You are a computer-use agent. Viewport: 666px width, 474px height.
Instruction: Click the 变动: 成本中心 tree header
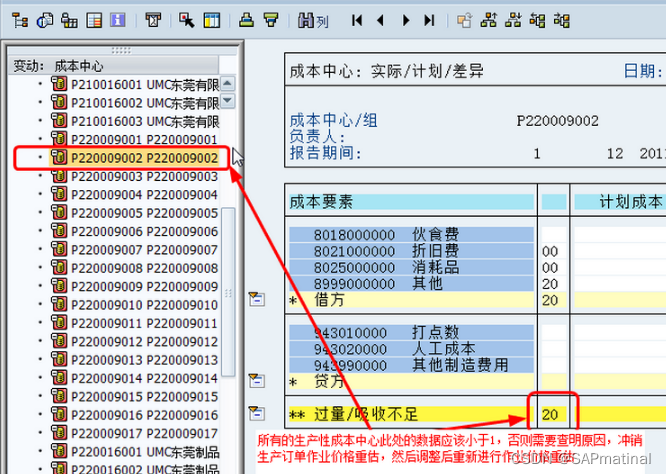(x=113, y=66)
